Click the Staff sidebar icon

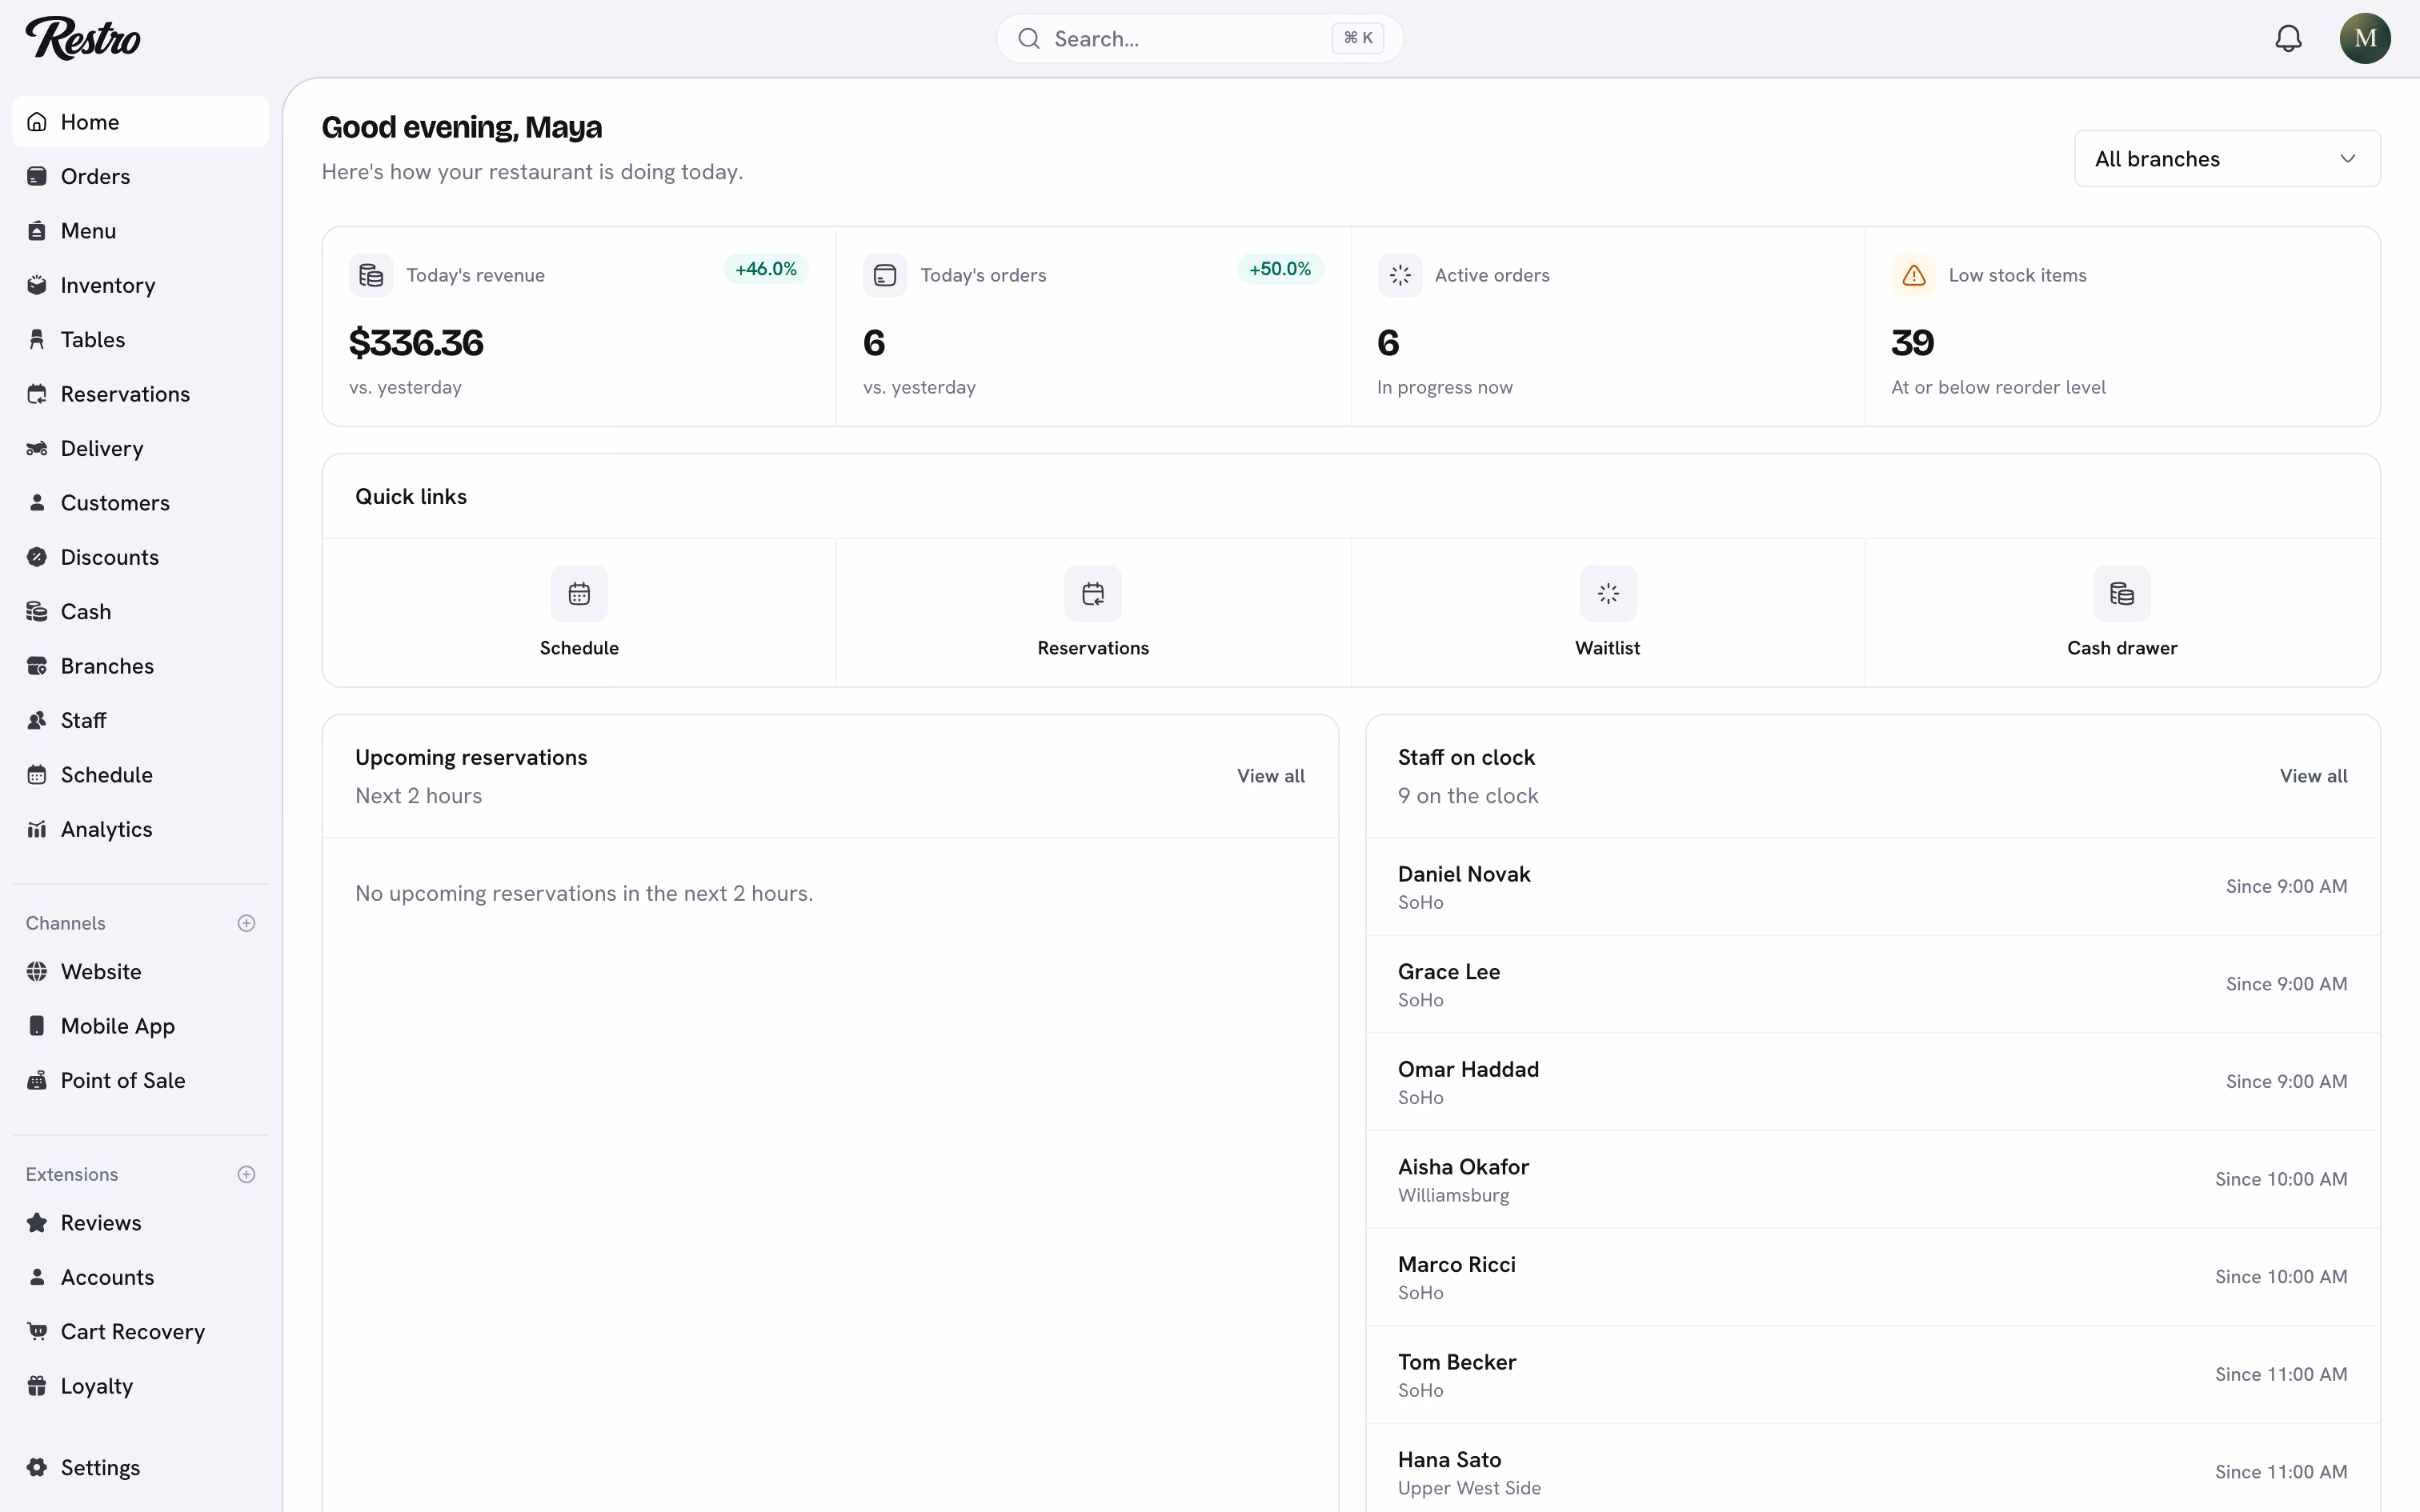coord(37,720)
